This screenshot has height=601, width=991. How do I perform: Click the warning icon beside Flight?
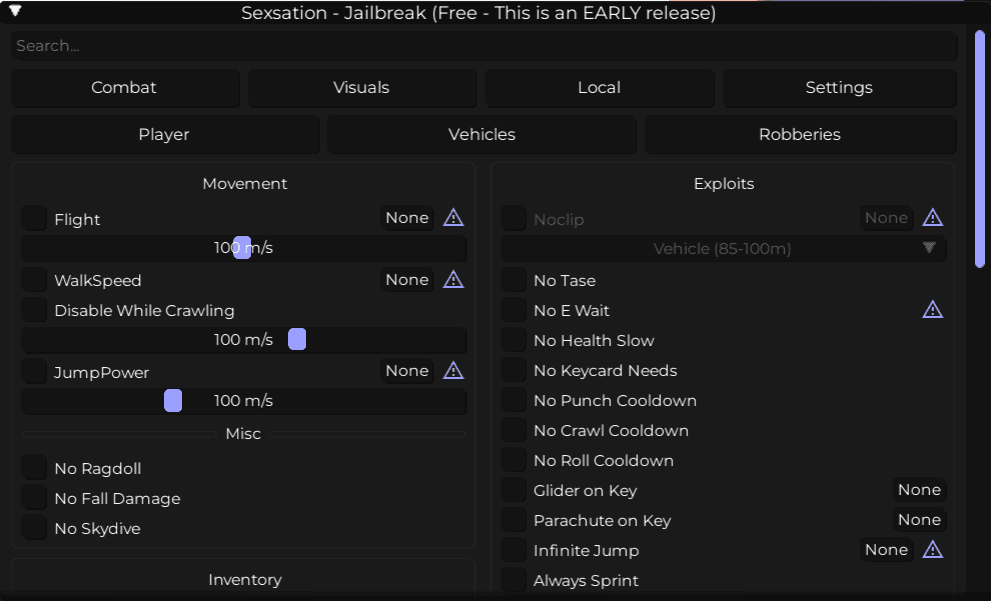pos(453,217)
